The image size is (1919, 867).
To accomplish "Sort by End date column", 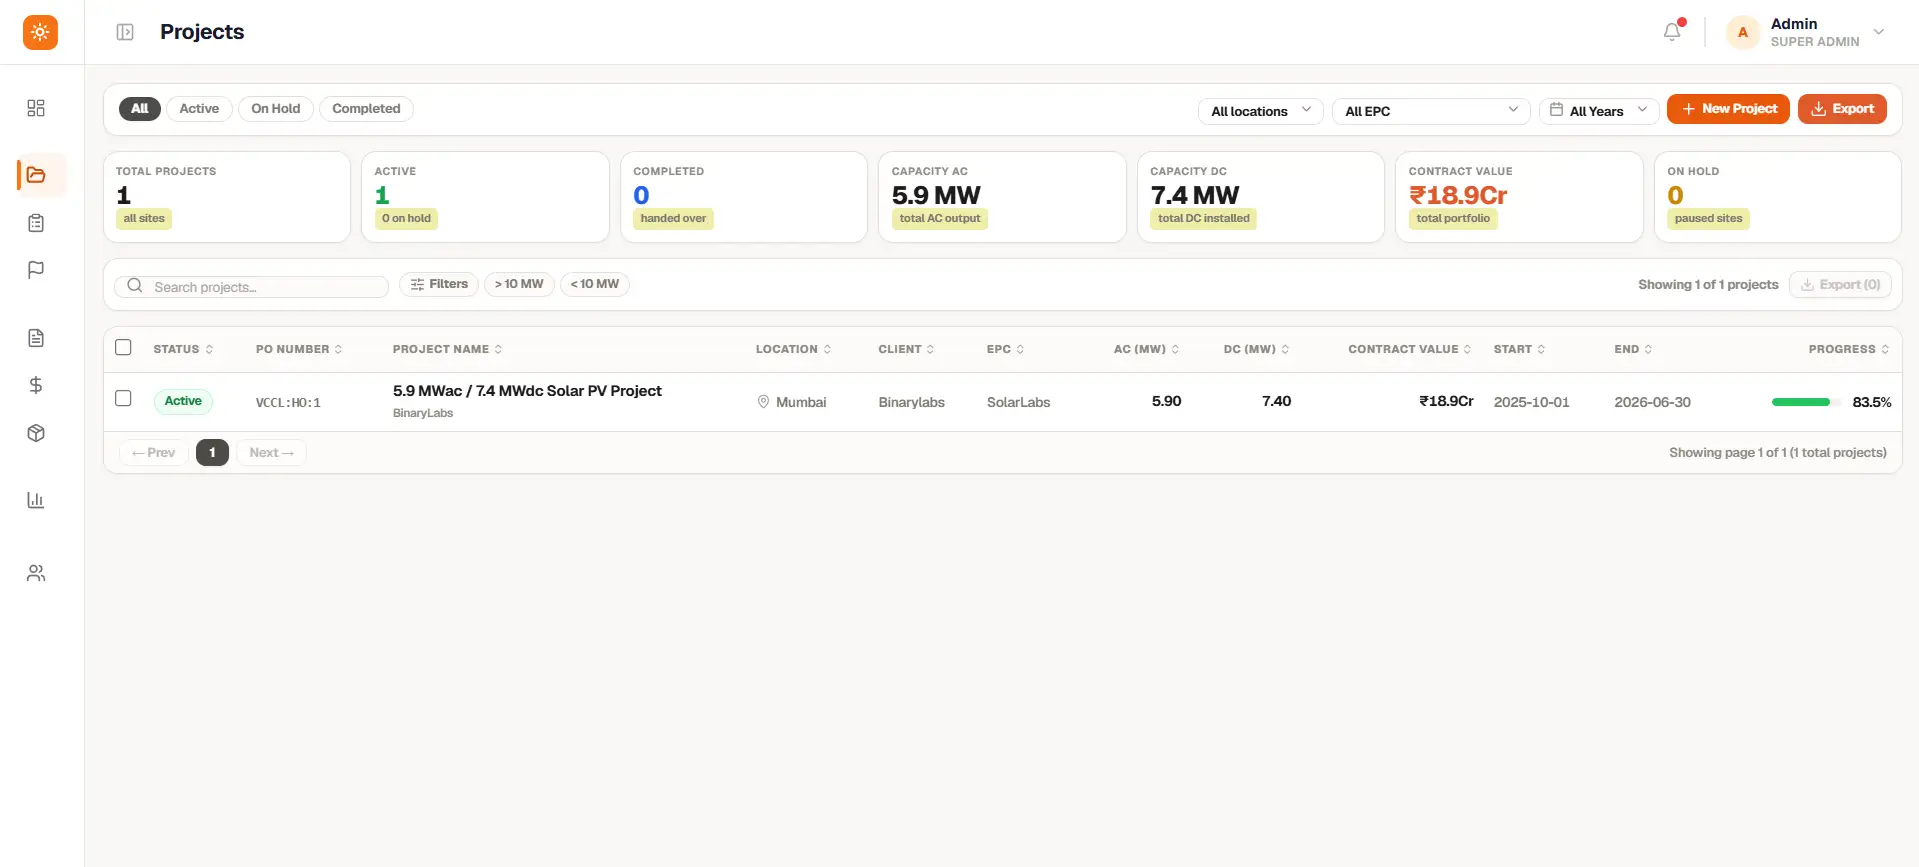I will coord(1633,349).
